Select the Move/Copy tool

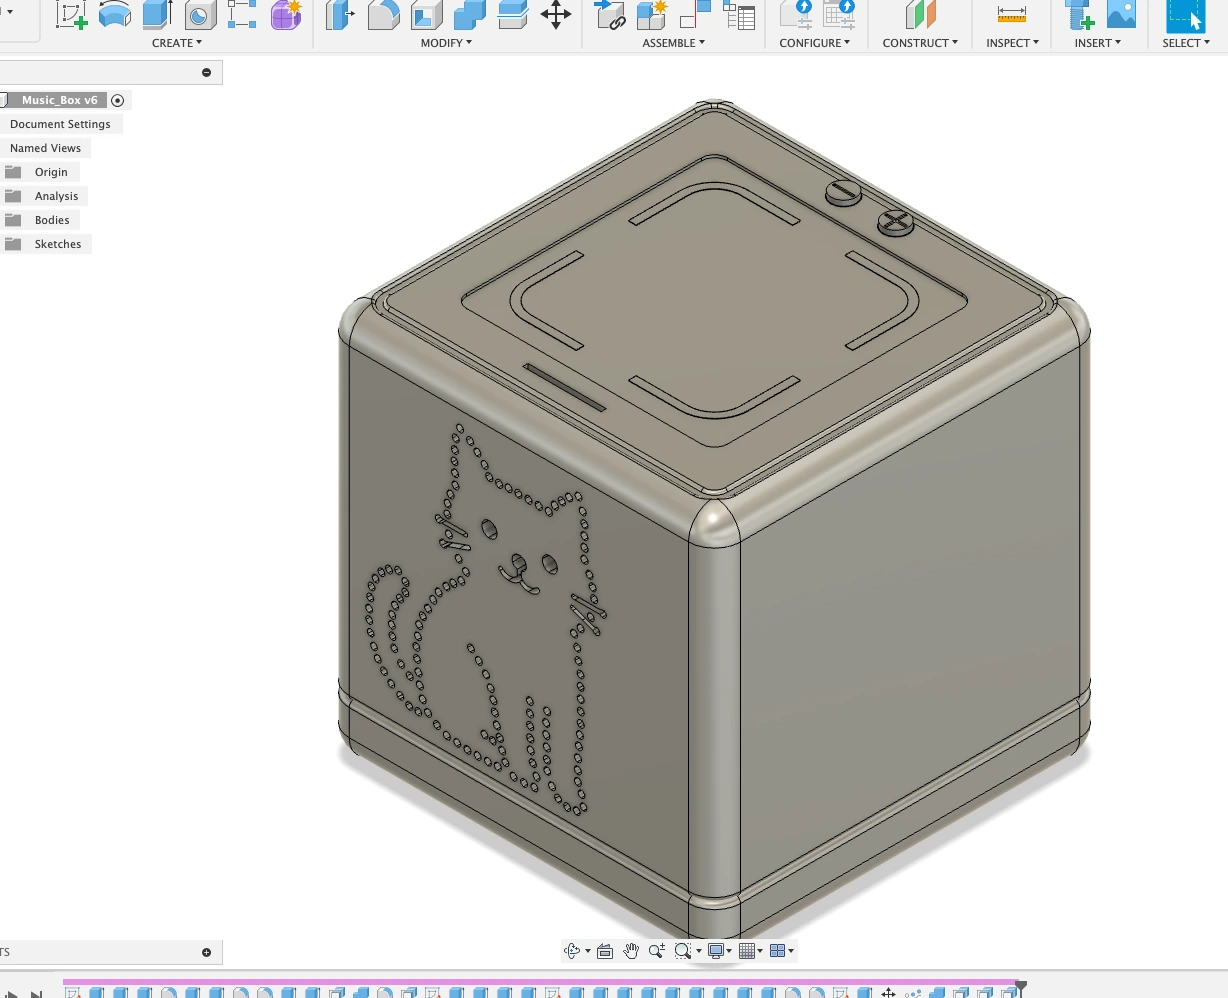click(556, 15)
